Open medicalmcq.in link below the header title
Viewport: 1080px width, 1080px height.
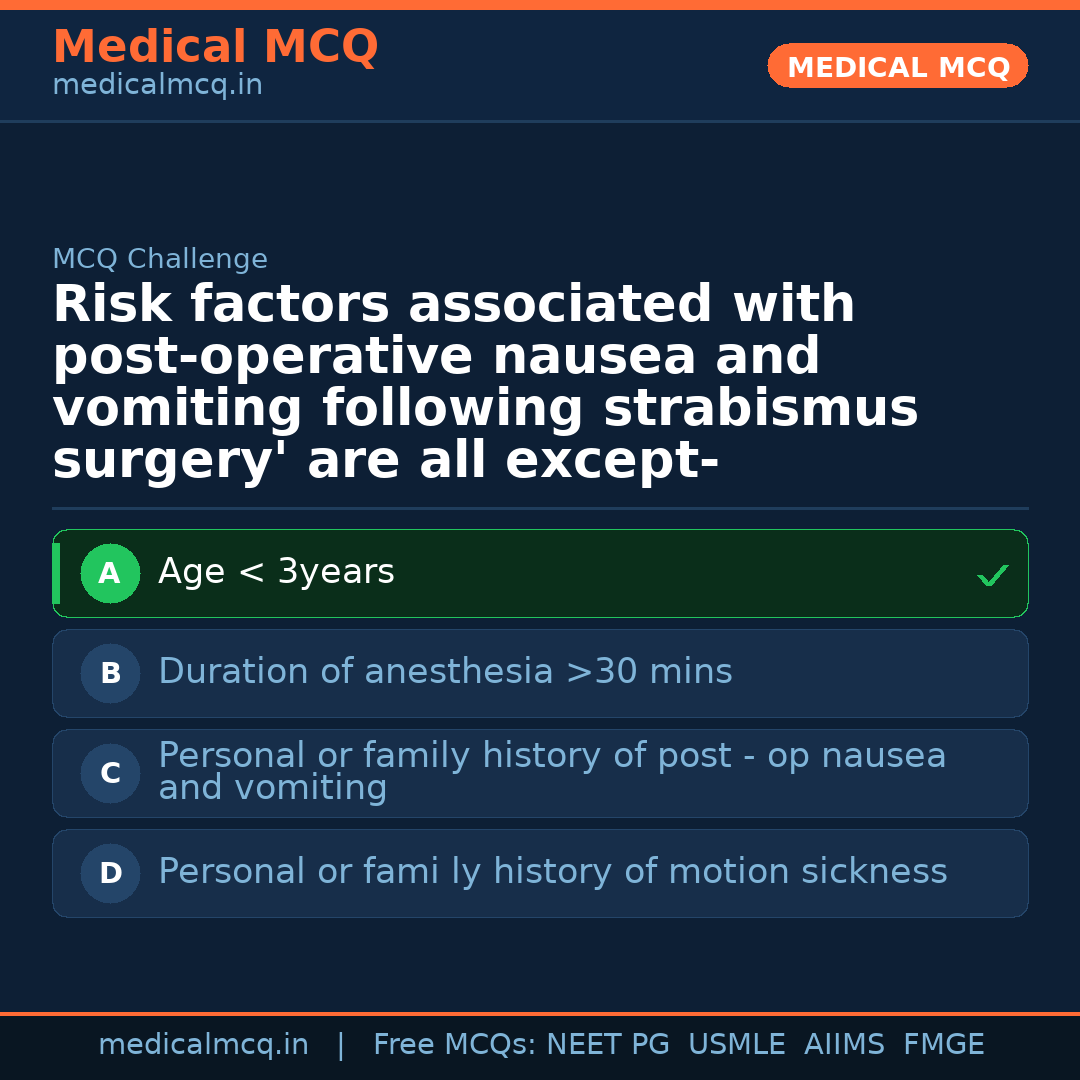pyautogui.click(x=157, y=86)
